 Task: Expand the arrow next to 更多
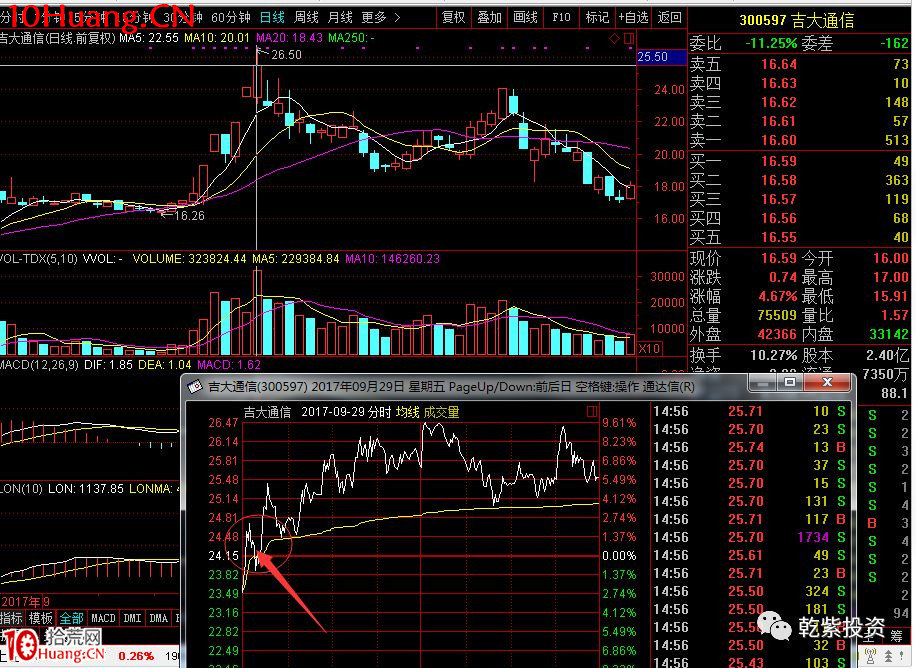[398, 18]
